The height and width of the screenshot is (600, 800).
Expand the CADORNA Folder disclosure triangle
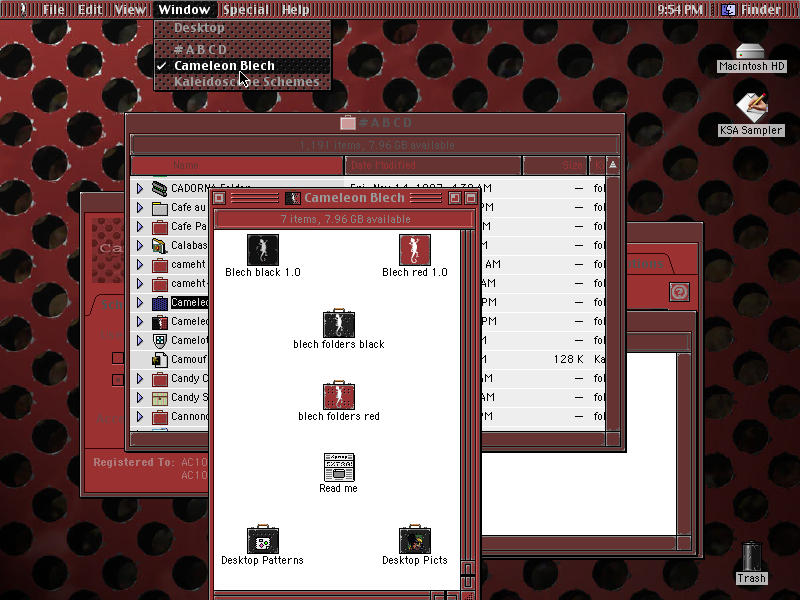click(140, 188)
